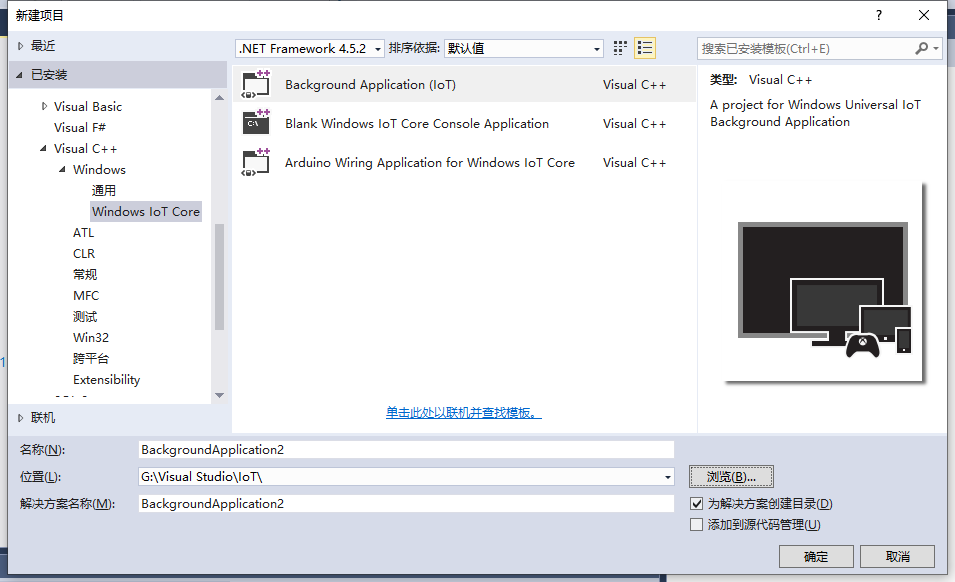Image resolution: width=955 pixels, height=582 pixels.
Task: Click the 浏览(B)... button
Action: pyautogui.click(x=731, y=477)
